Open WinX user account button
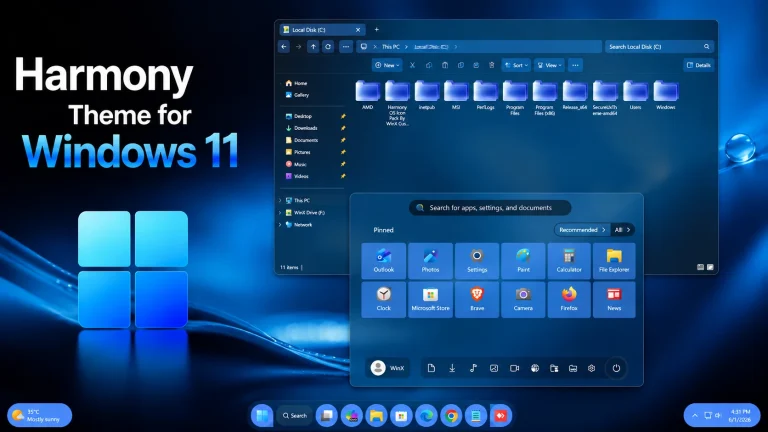The height and width of the screenshot is (432, 768). 387,368
